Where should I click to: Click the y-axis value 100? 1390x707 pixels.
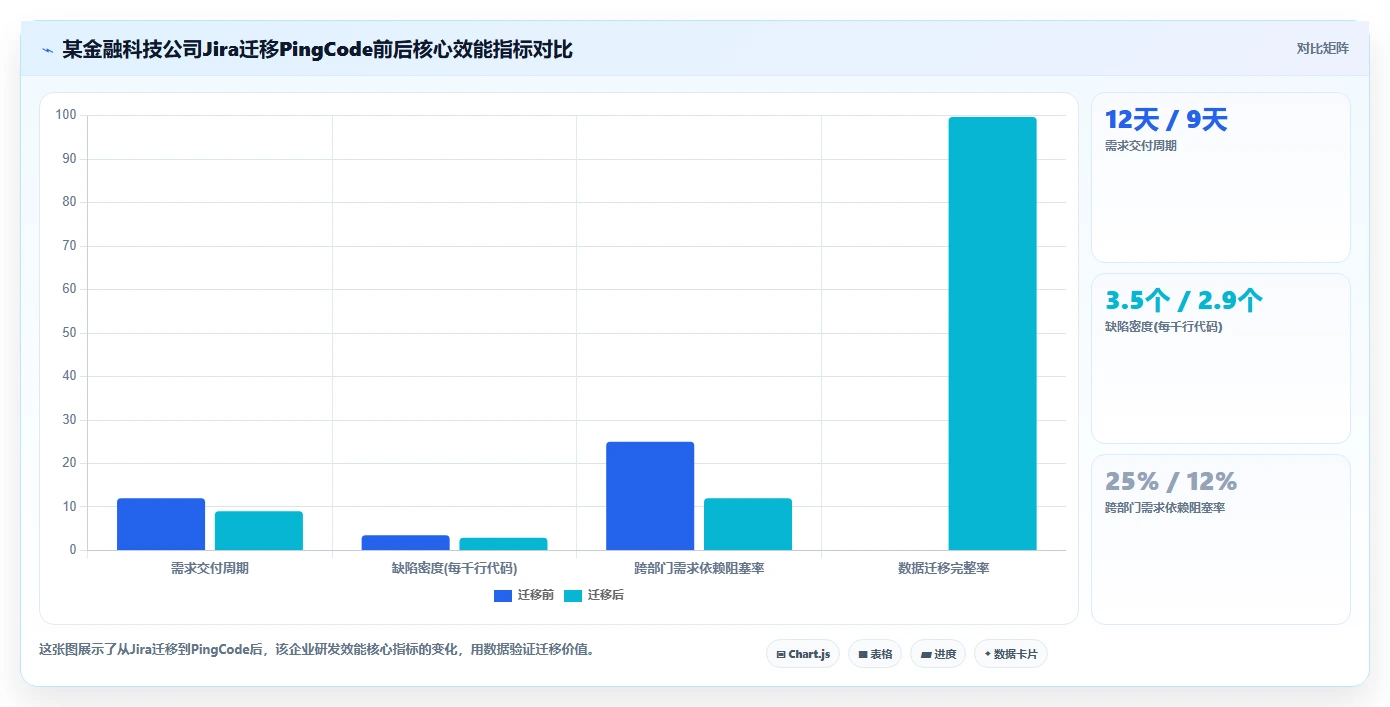(66, 115)
